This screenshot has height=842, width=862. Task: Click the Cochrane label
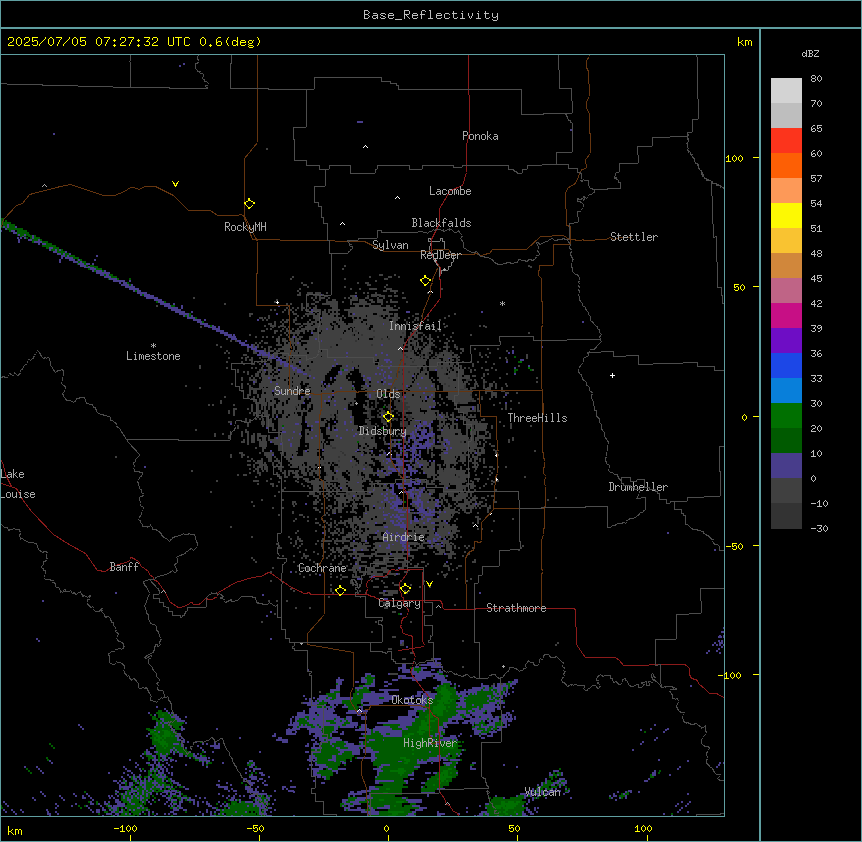(x=322, y=568)
